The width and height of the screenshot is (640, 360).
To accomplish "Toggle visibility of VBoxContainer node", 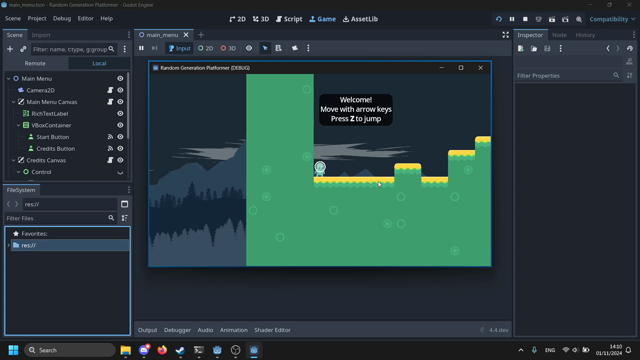I will (x=120, y=125).
